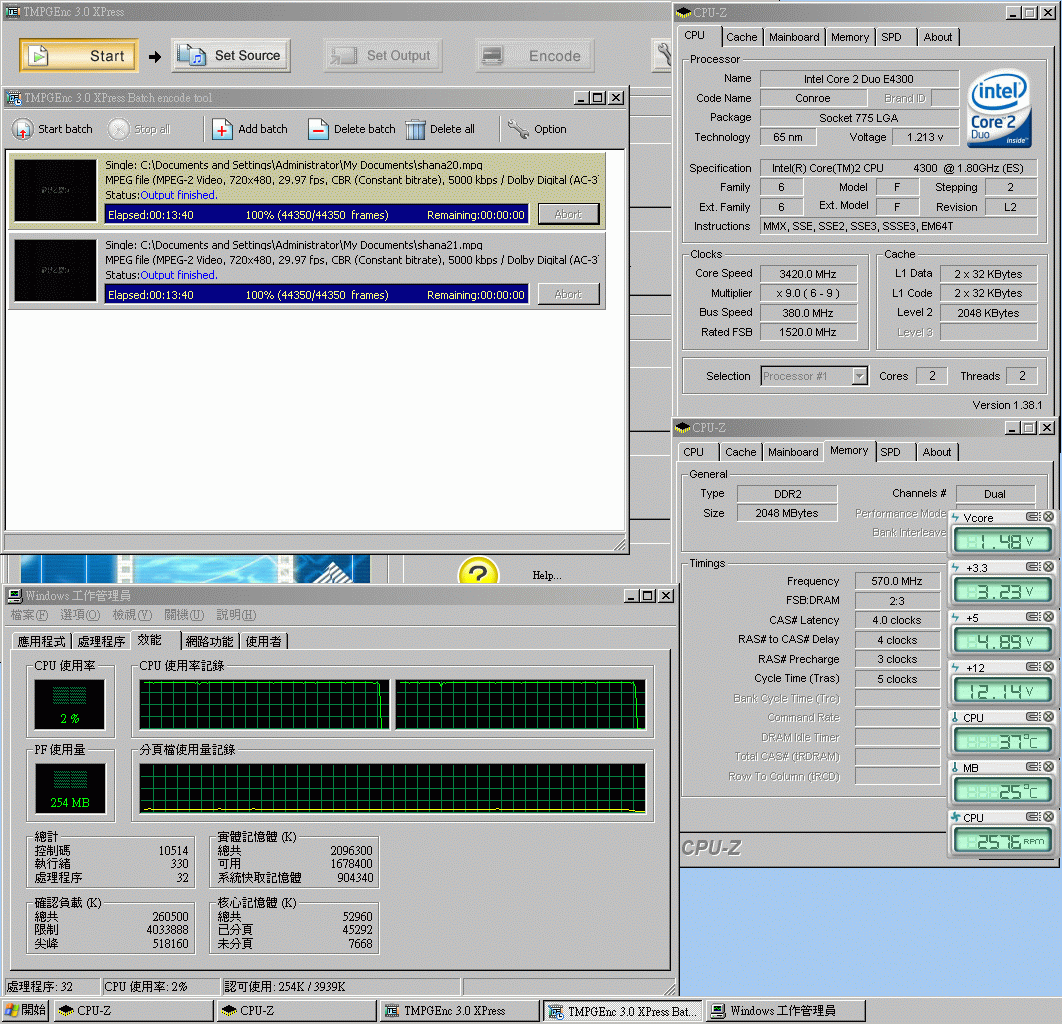1062x1024 pixels.
Task: Open 檔案(F) menu in Task Manager
Action: [x=29, y=614]
